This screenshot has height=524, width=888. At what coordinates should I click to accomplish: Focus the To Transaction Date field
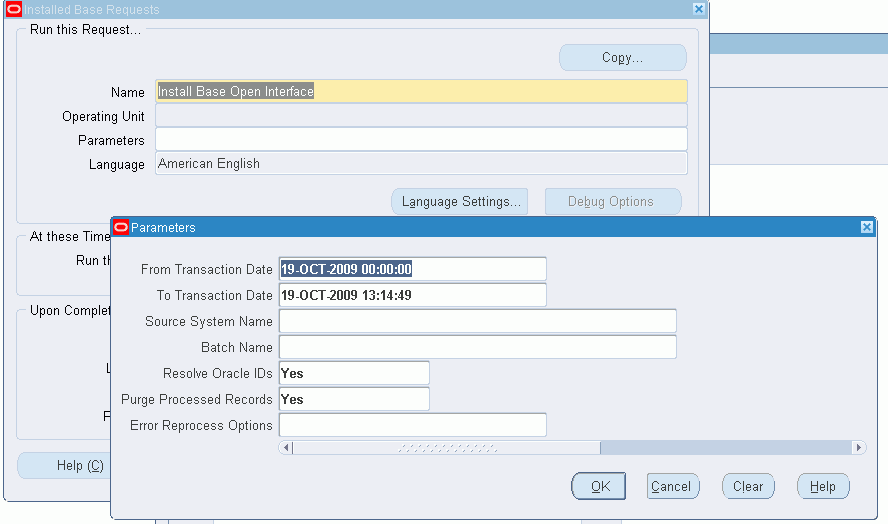pyautogui.click(x=412, y=295)
